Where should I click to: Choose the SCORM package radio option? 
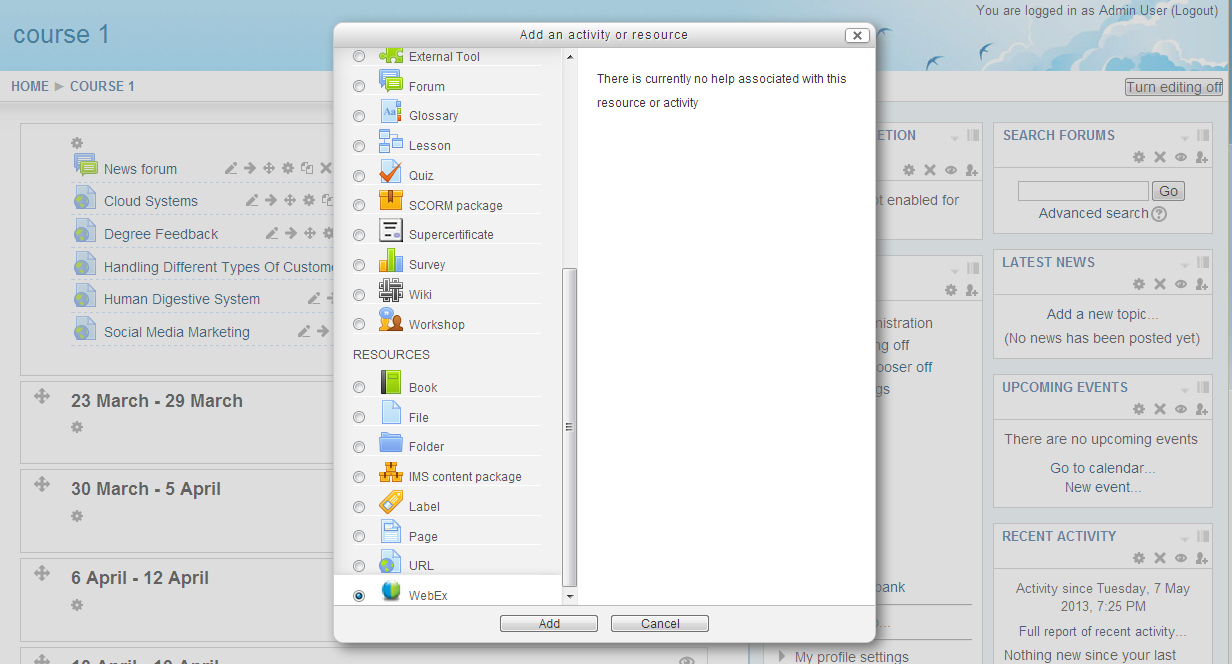[359, 206]
